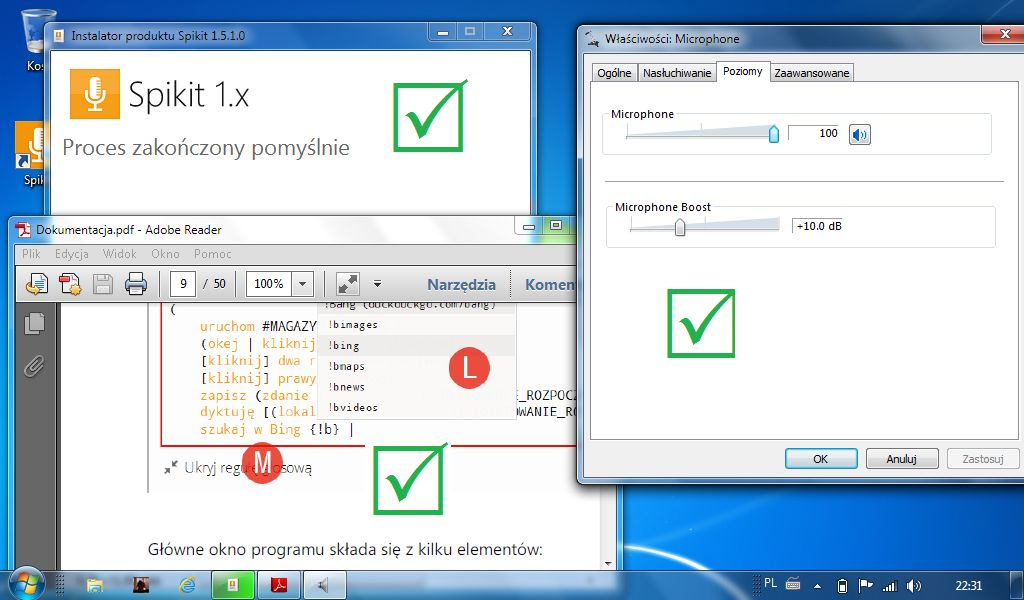Click the convert PDF icon in Adobe Reader toolbar
The height and width of the screenshot is (600, 1024).
pos(37,284)
